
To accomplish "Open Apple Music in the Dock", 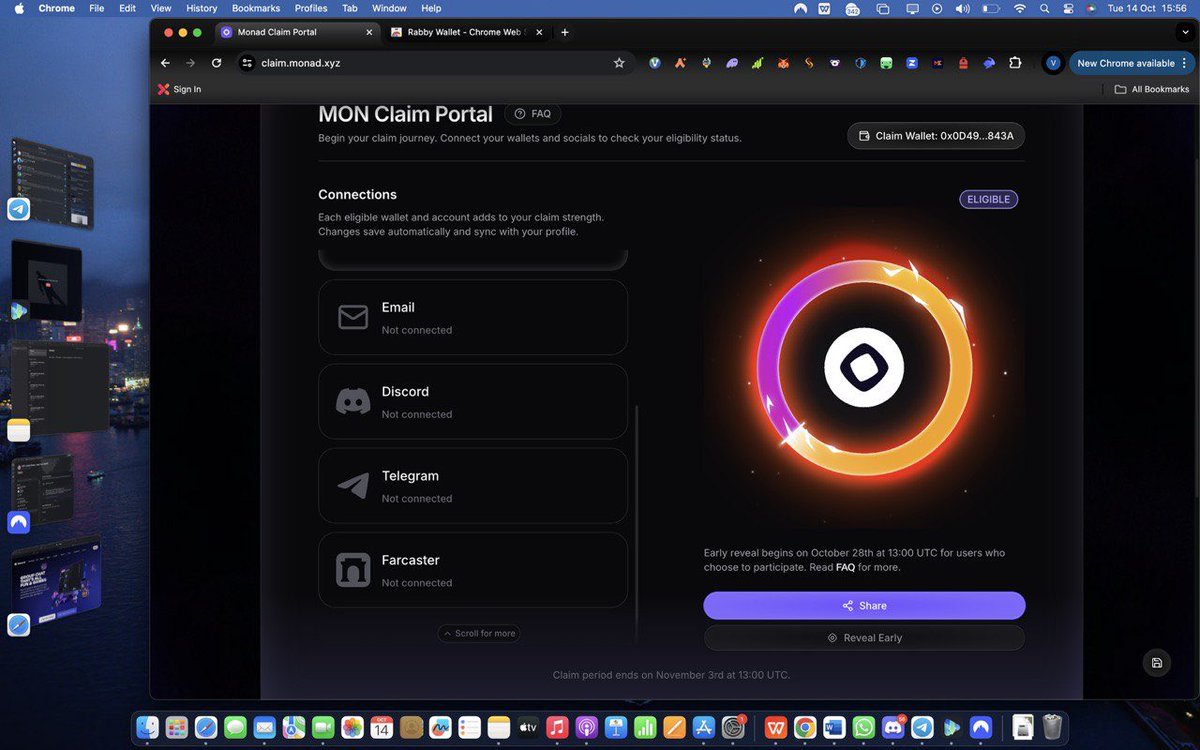I will 557,727.
